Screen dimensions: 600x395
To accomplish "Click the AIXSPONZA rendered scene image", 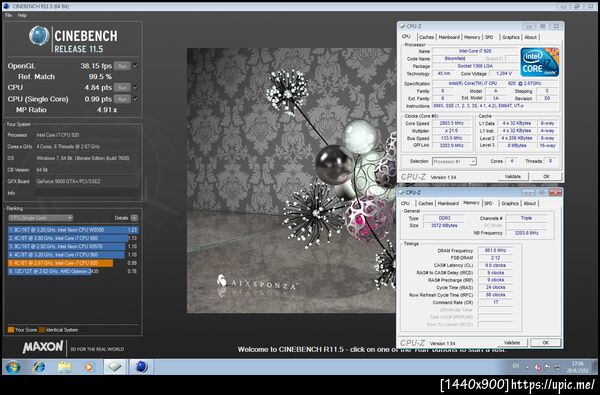I will click(x=292, y=180).
